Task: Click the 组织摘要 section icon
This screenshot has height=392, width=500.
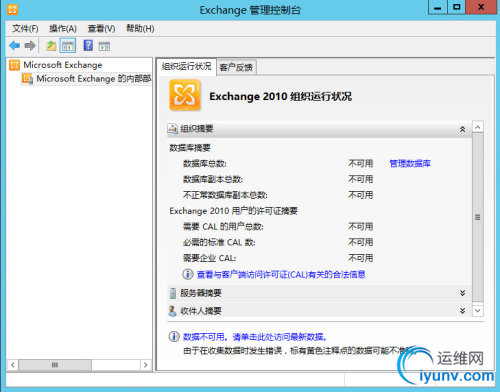Action: point(172,128)
